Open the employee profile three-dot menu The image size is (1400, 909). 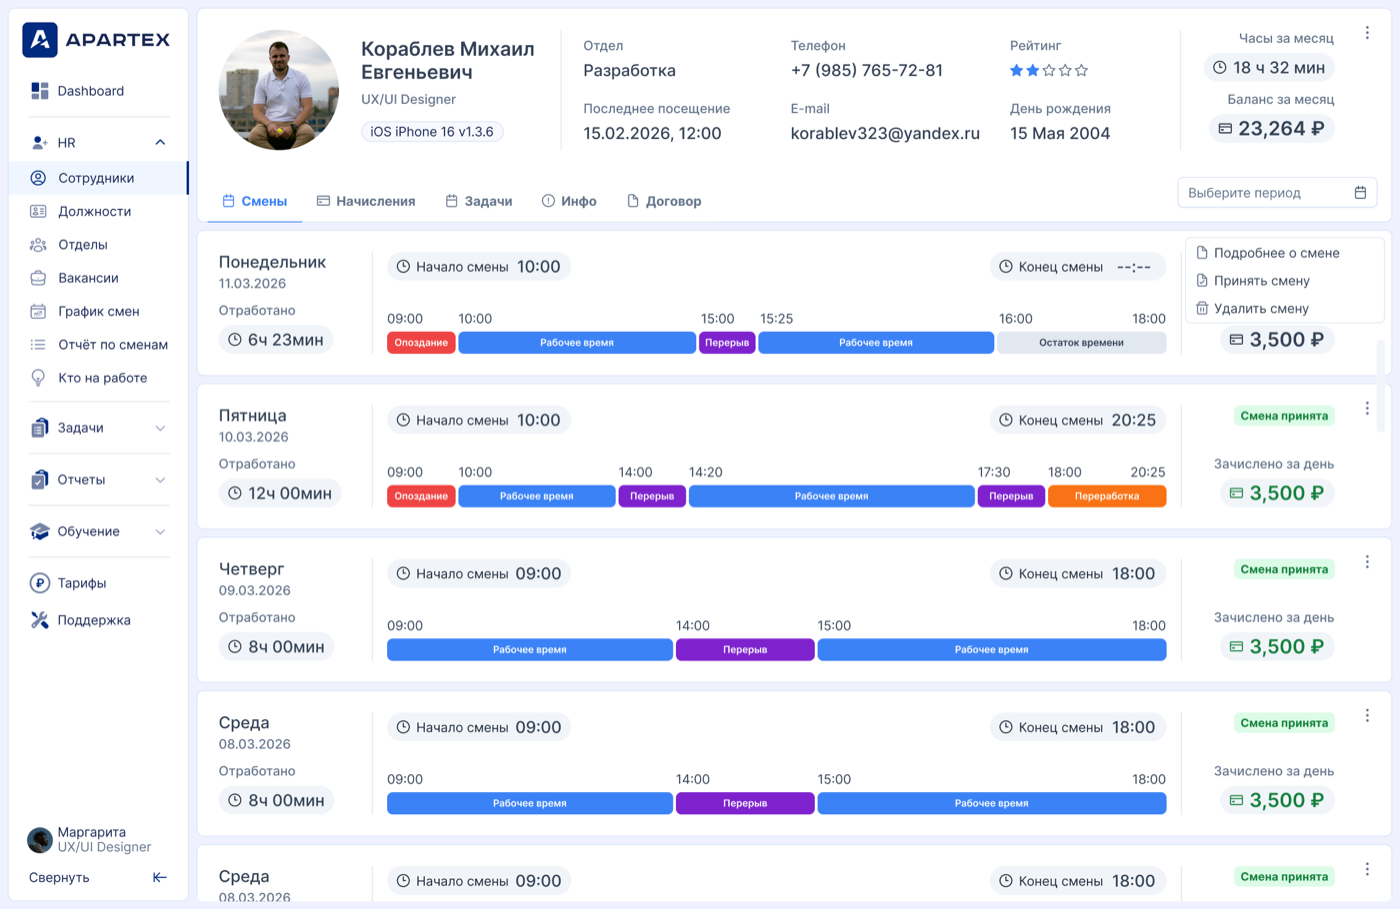(1367, 33)
